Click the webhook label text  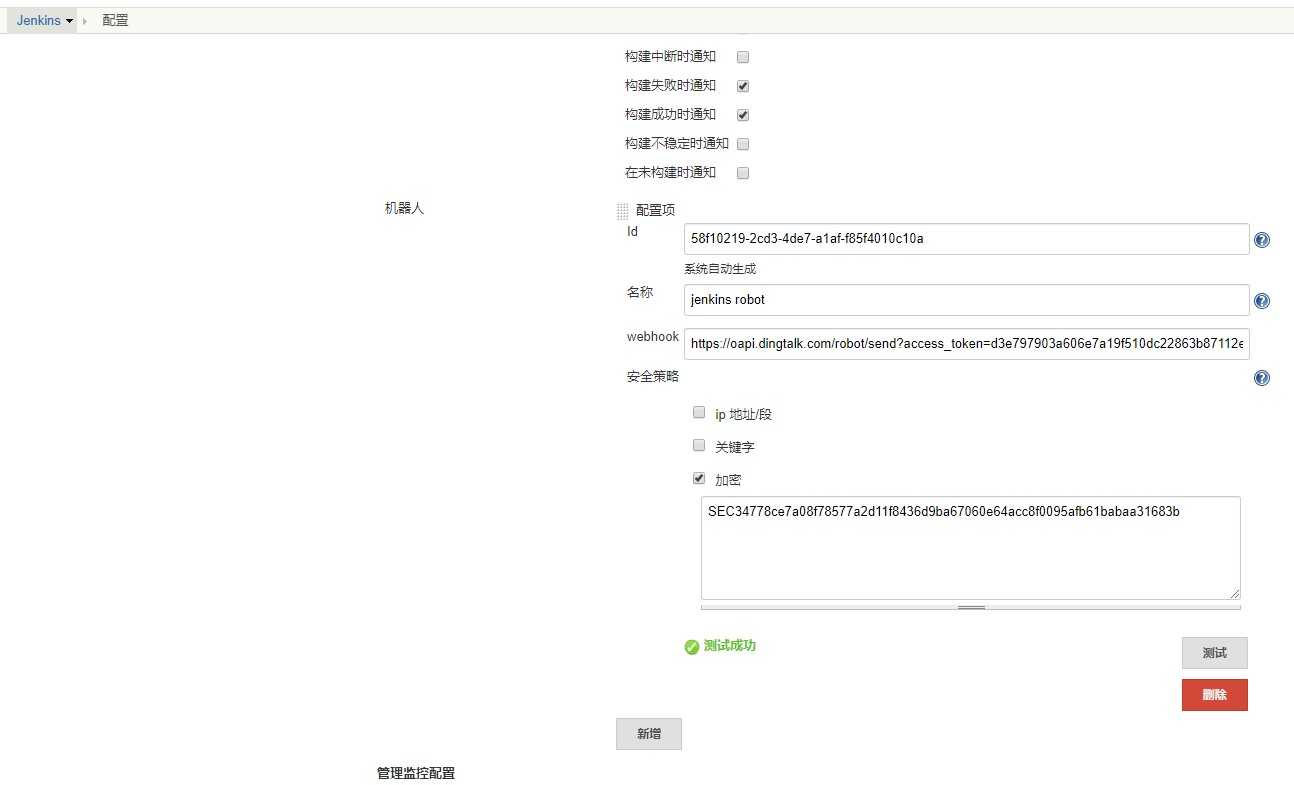pos(653,337)
